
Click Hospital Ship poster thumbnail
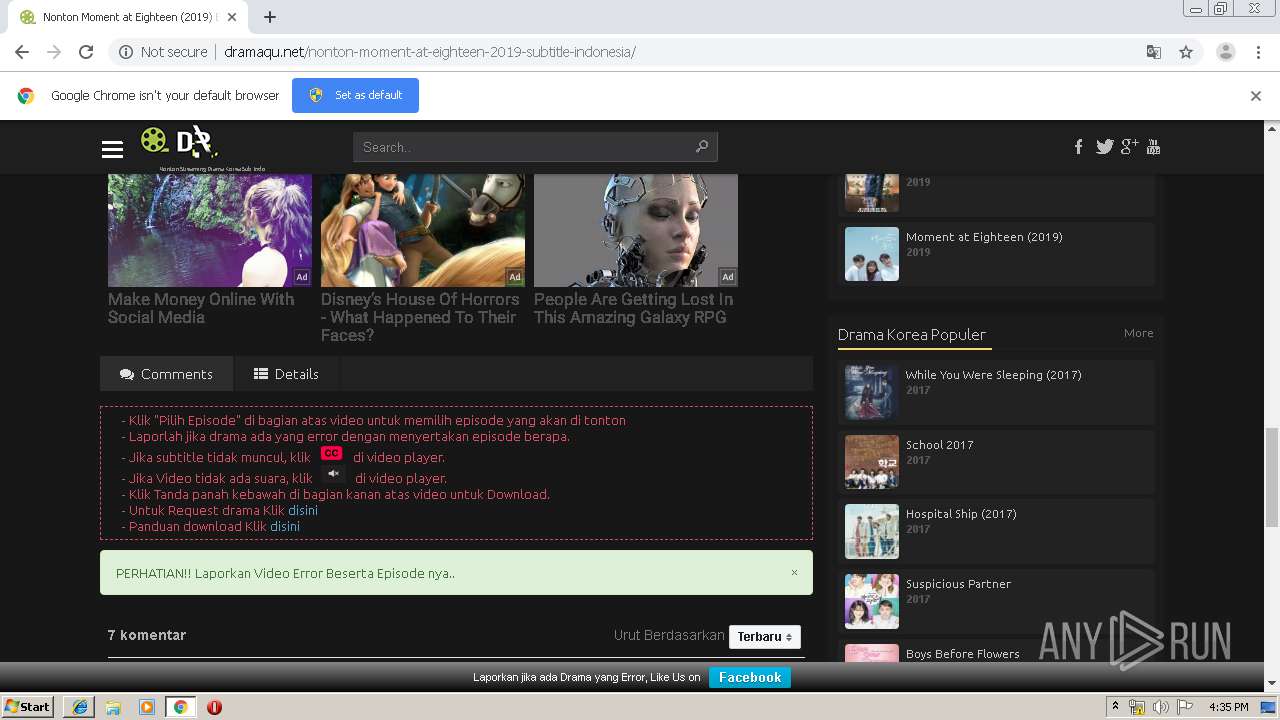tap(871, 531)
